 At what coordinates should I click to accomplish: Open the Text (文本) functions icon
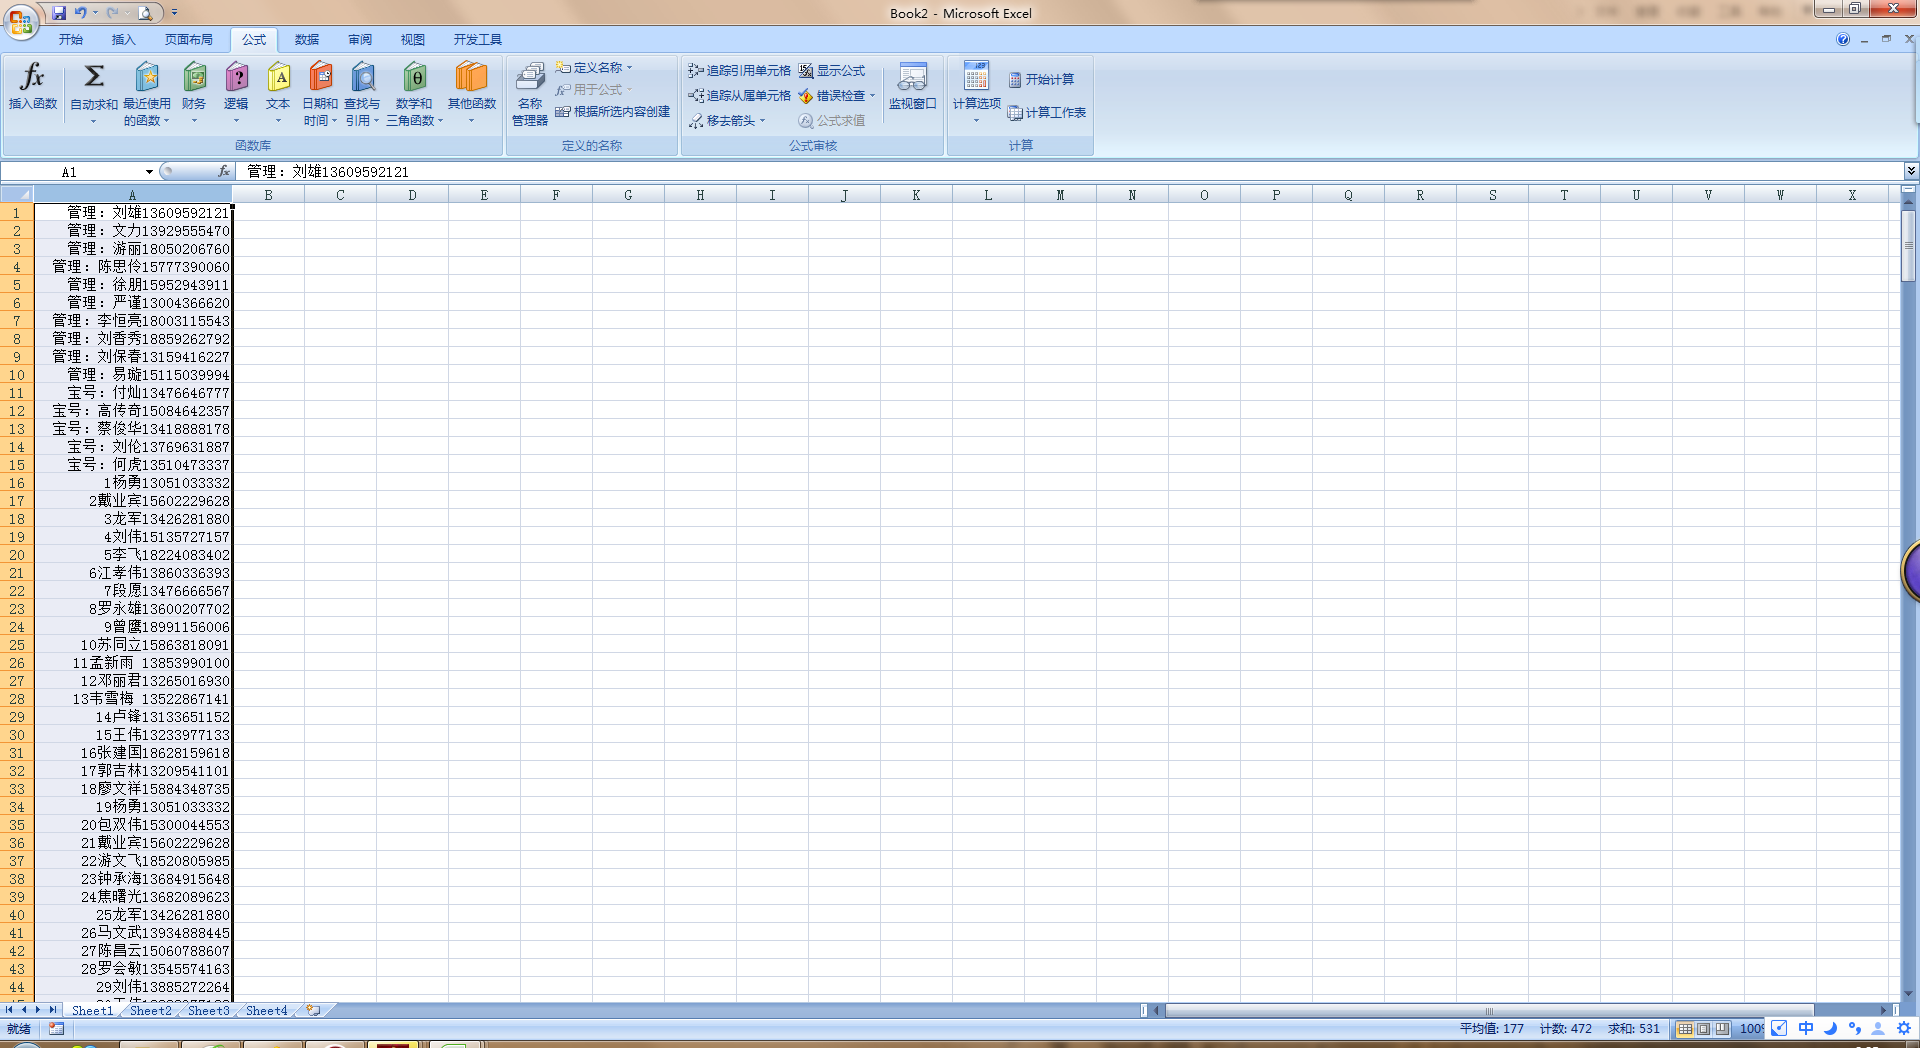click(x=278, y=78)
